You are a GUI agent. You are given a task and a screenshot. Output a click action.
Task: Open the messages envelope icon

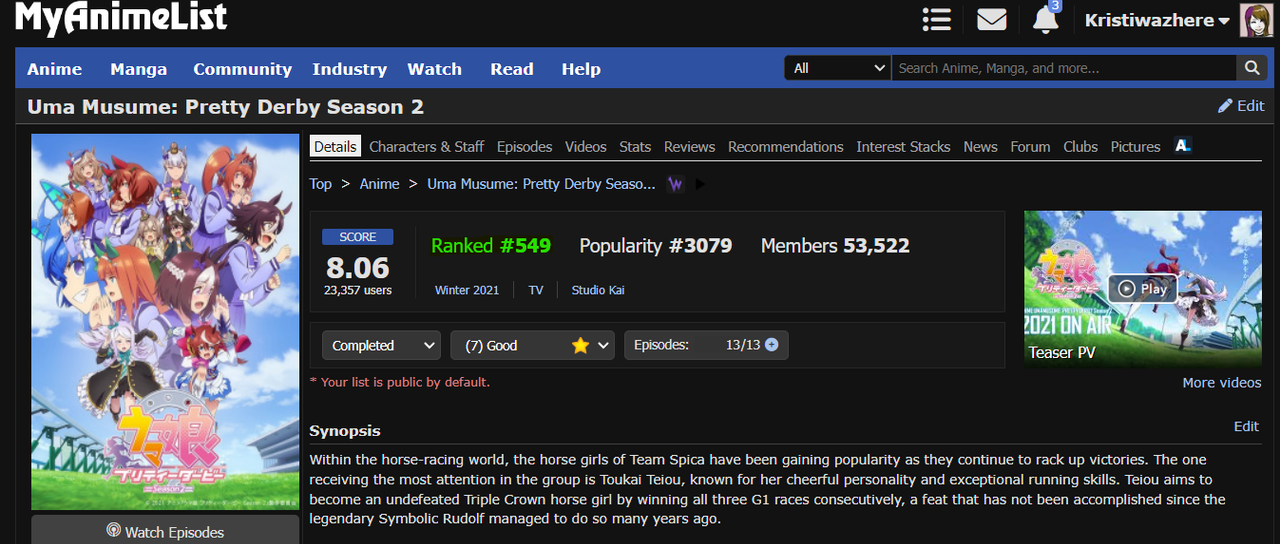(991, 19)
